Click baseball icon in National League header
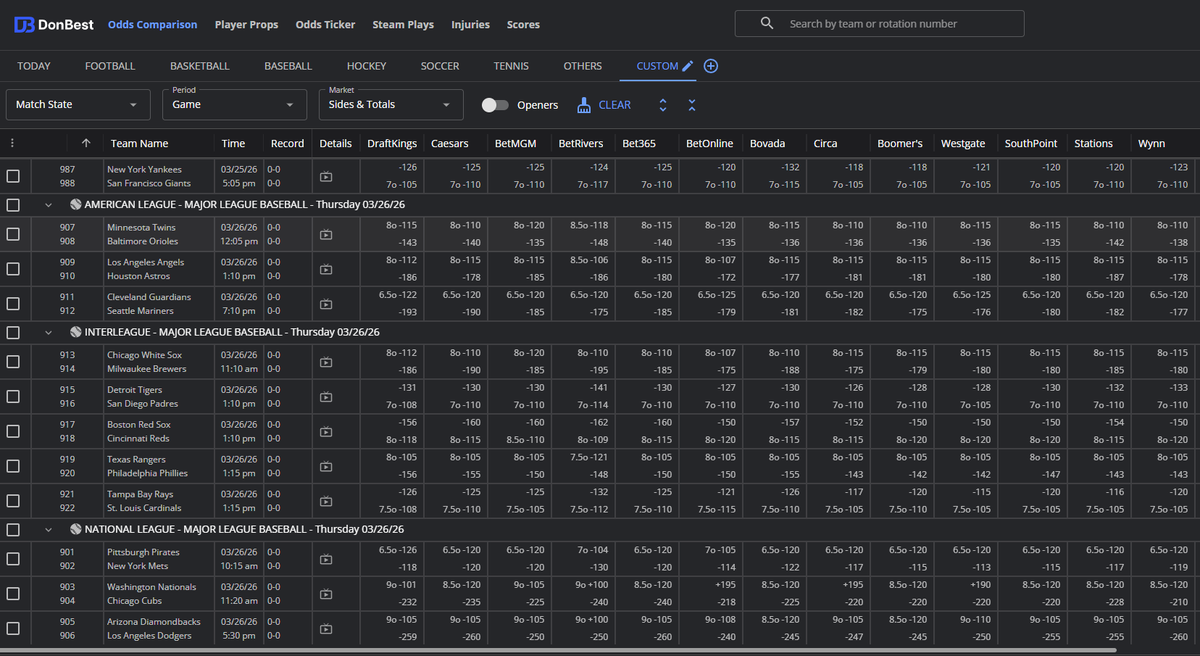1200x656 pixels. [x=76, y=529]
